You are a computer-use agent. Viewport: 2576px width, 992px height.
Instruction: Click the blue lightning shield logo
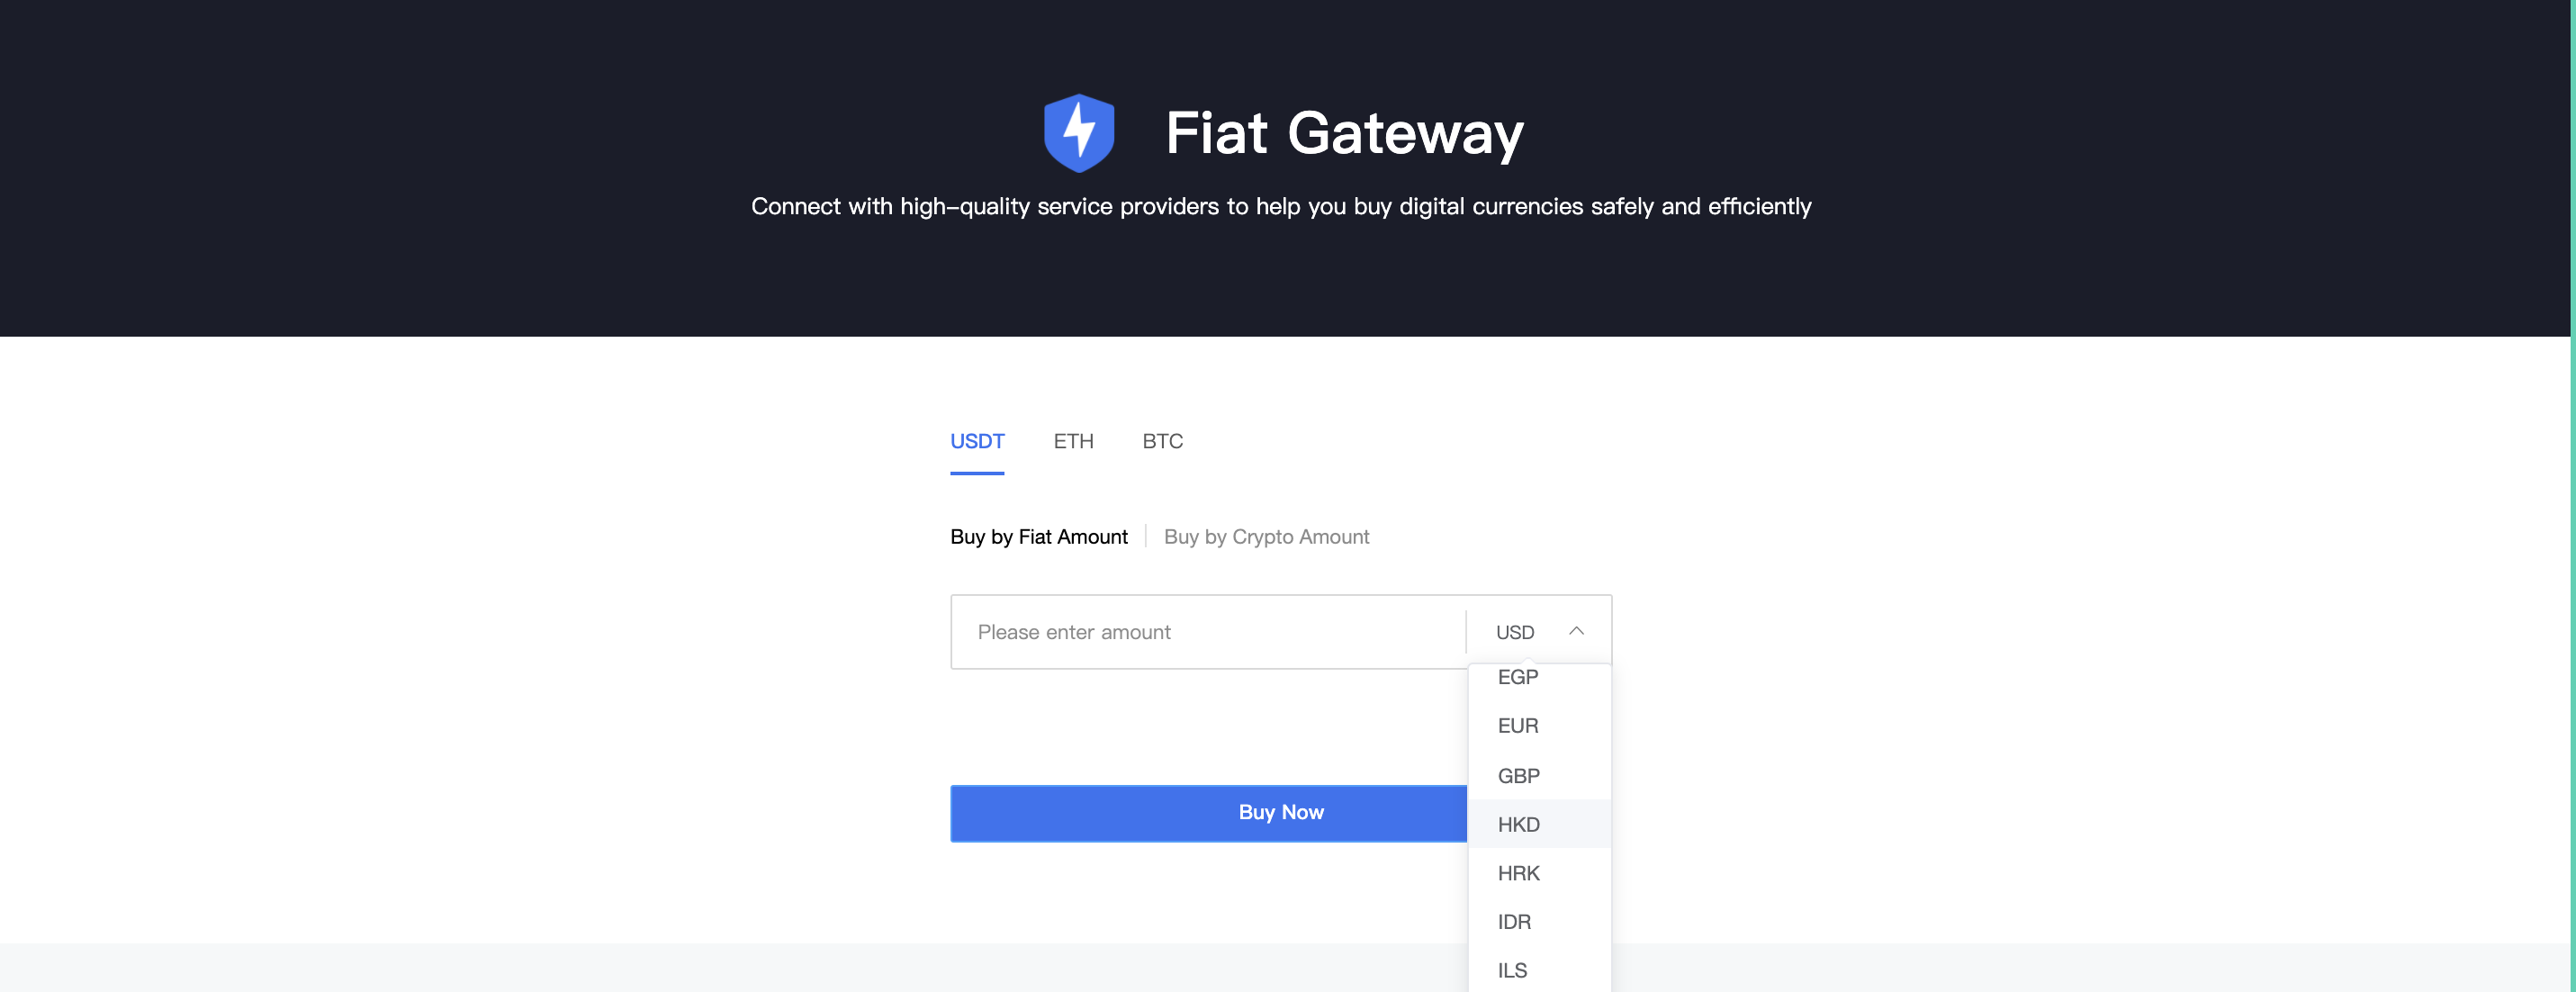click(1078, 133)
